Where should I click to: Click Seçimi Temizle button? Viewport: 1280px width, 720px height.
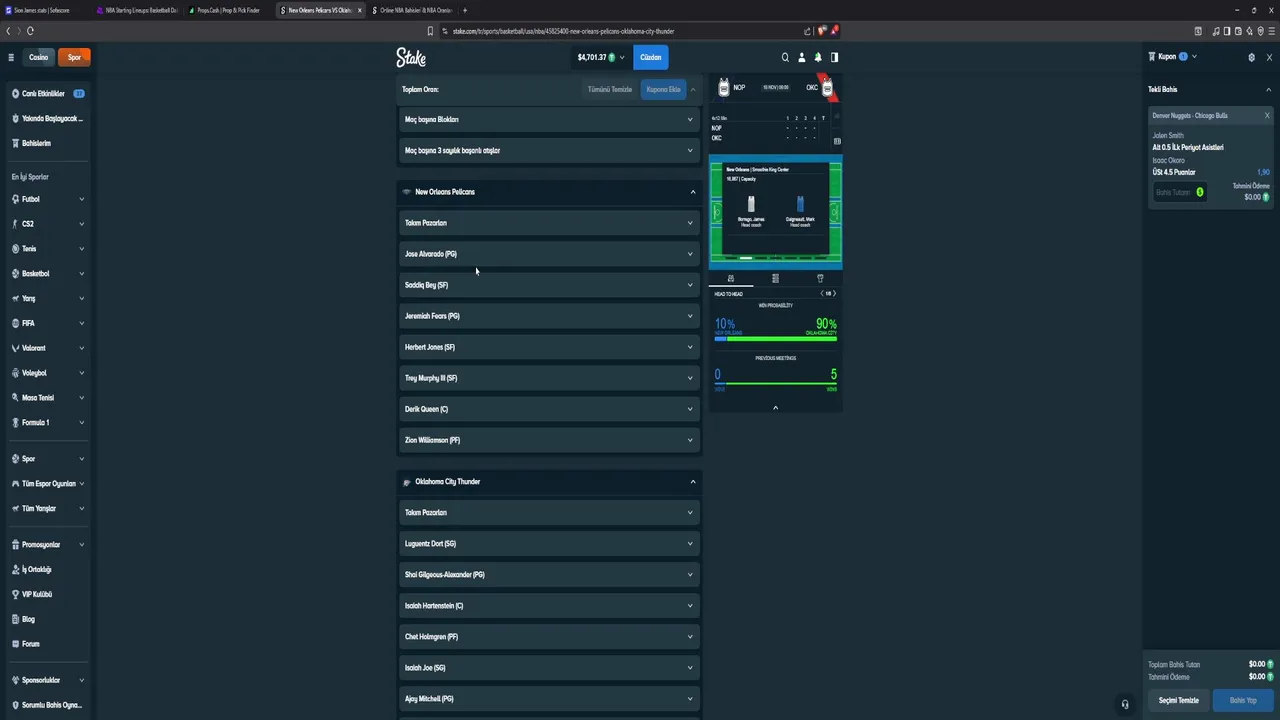1178,700
